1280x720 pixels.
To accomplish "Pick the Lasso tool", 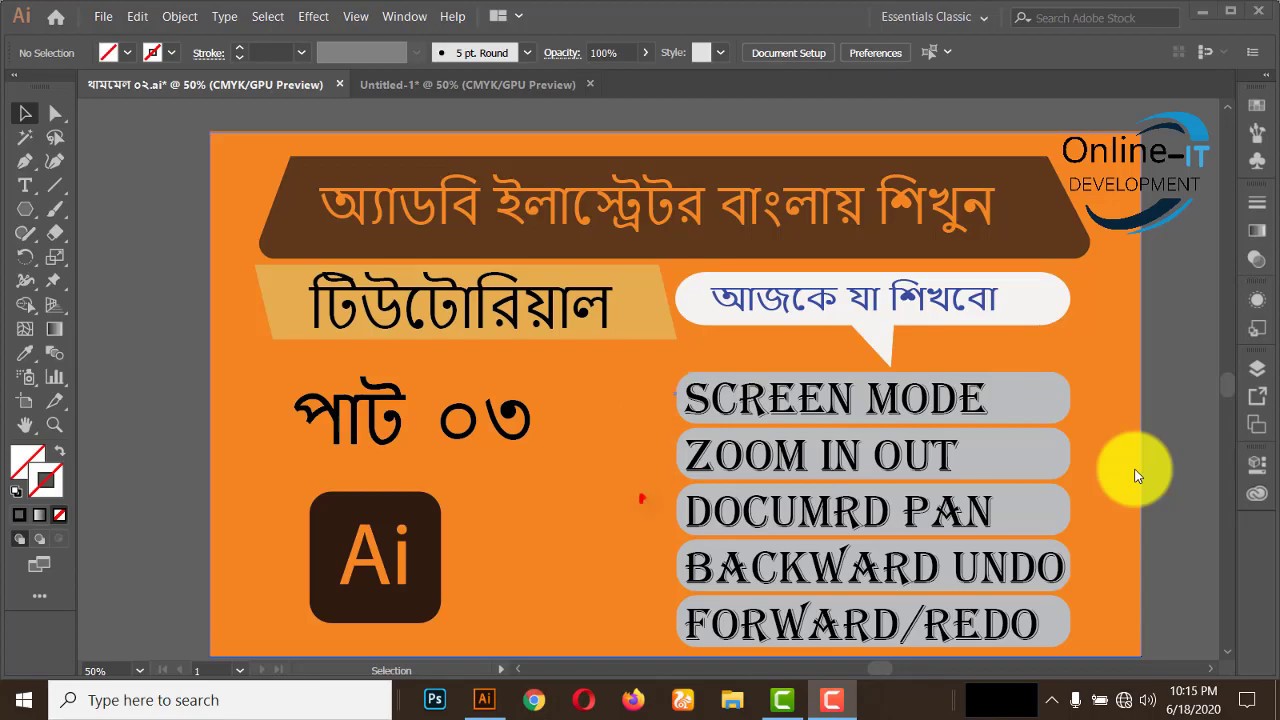I will pyautogui.click(x=55, y=137).
